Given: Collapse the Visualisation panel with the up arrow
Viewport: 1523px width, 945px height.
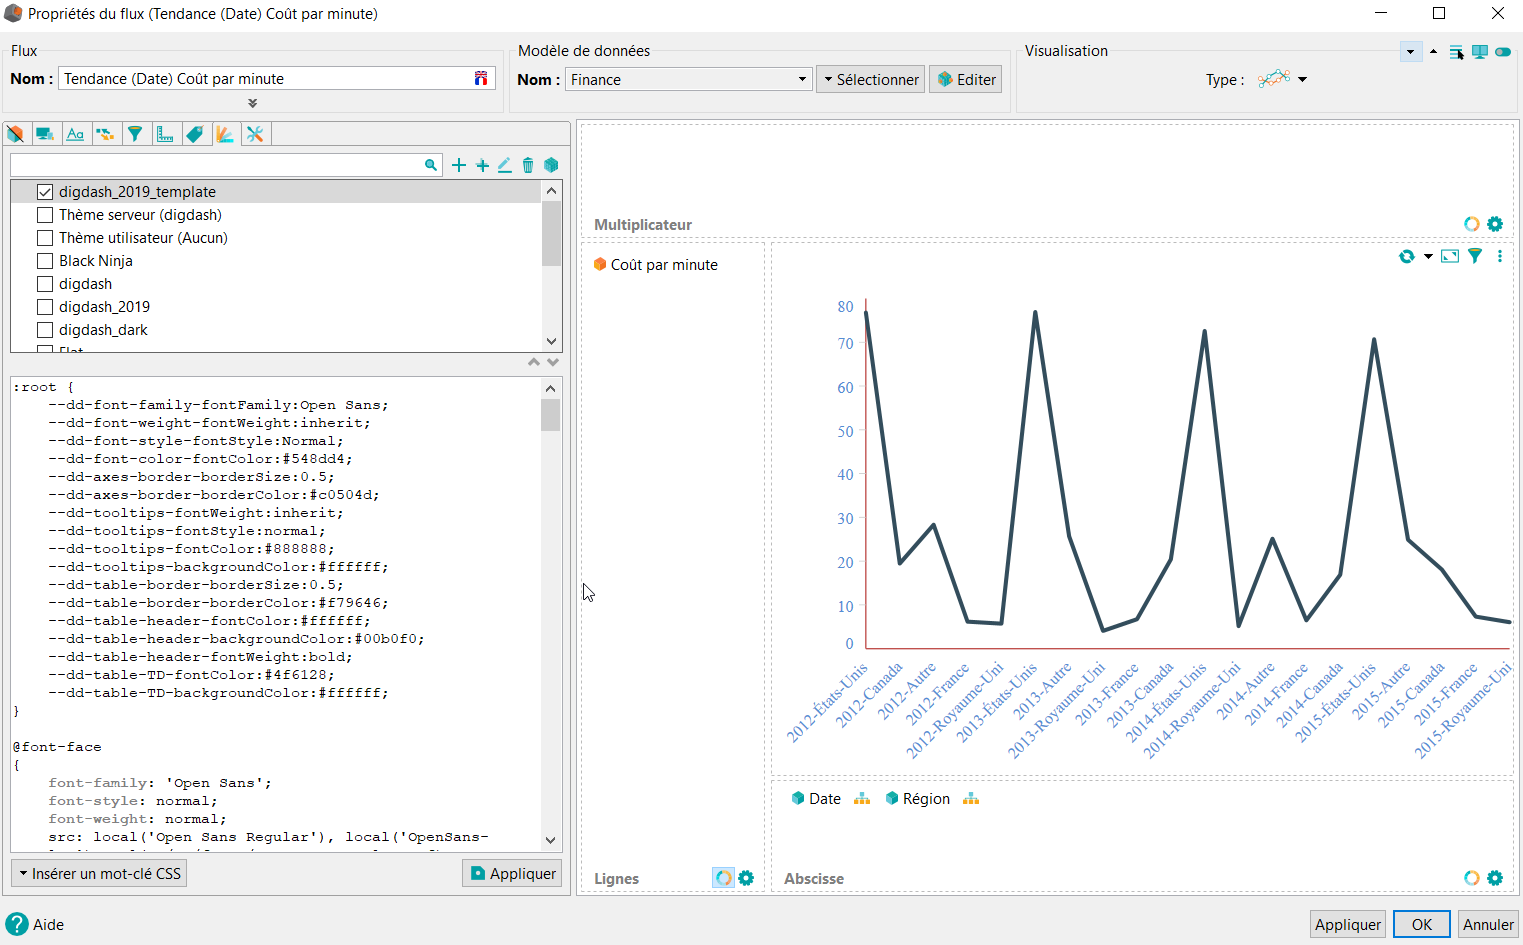Looking at the screenshot, I should pos(1433,51).
